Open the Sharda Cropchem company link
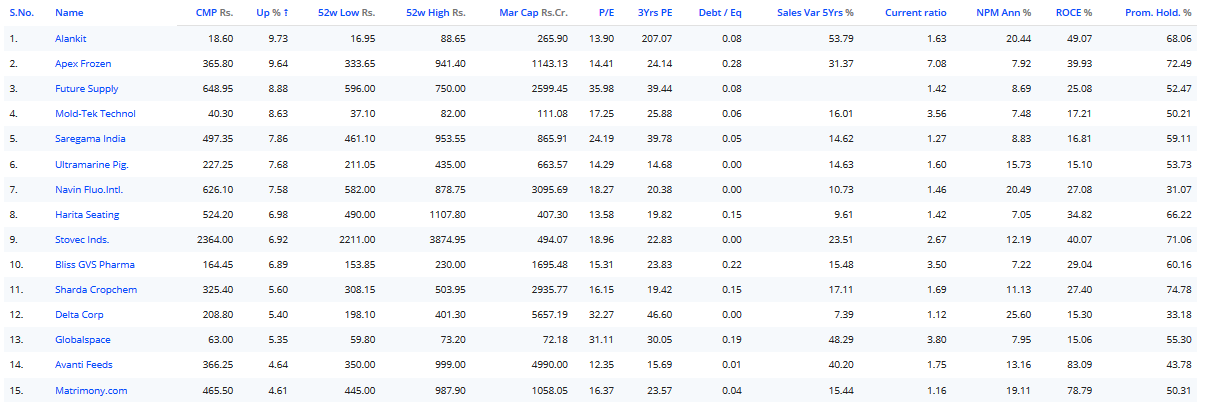 [x=96, y=289]
